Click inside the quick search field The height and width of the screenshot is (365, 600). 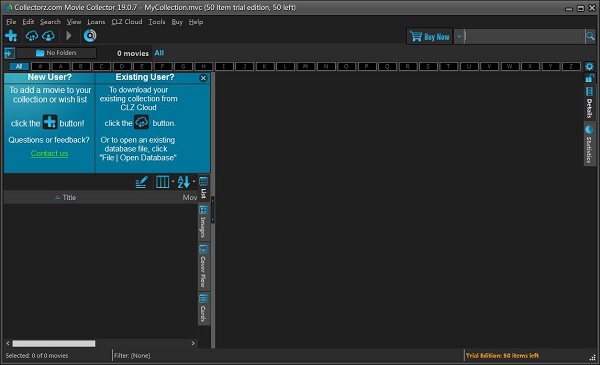pyautogui.click(x=524, y=37)
